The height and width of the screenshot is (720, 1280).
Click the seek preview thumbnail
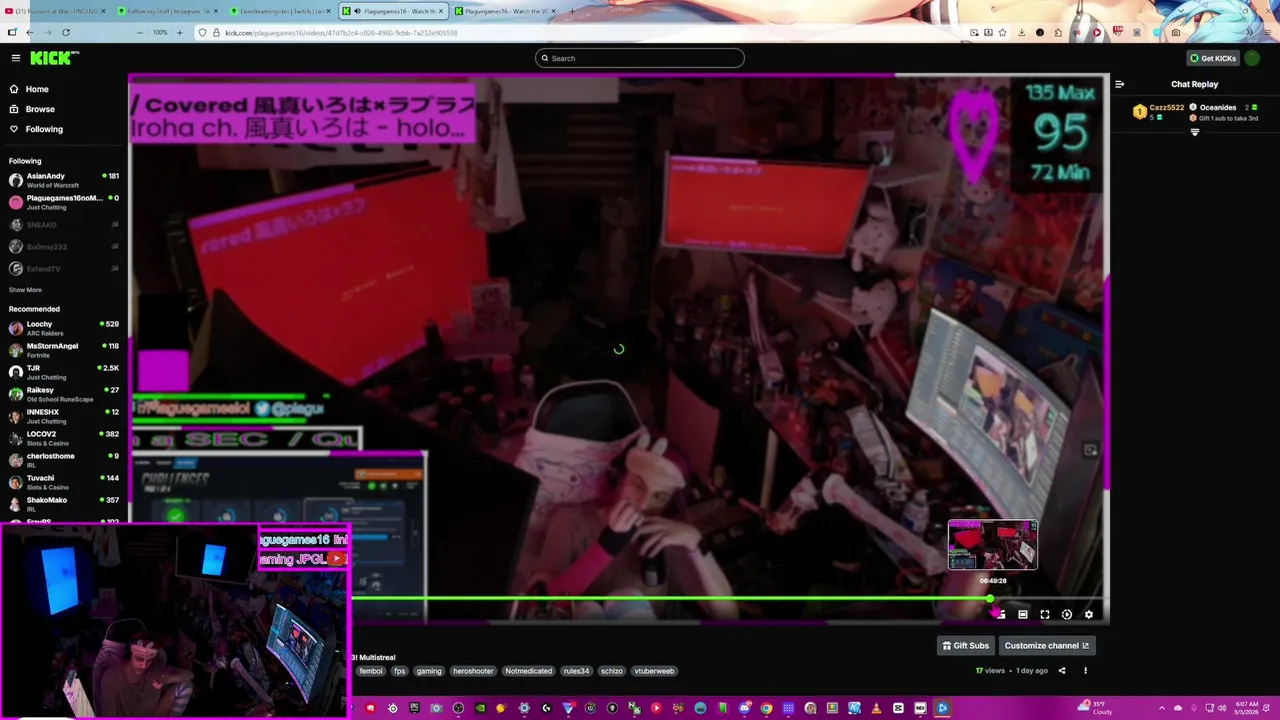pyautogui.click(x=993, y=545)
